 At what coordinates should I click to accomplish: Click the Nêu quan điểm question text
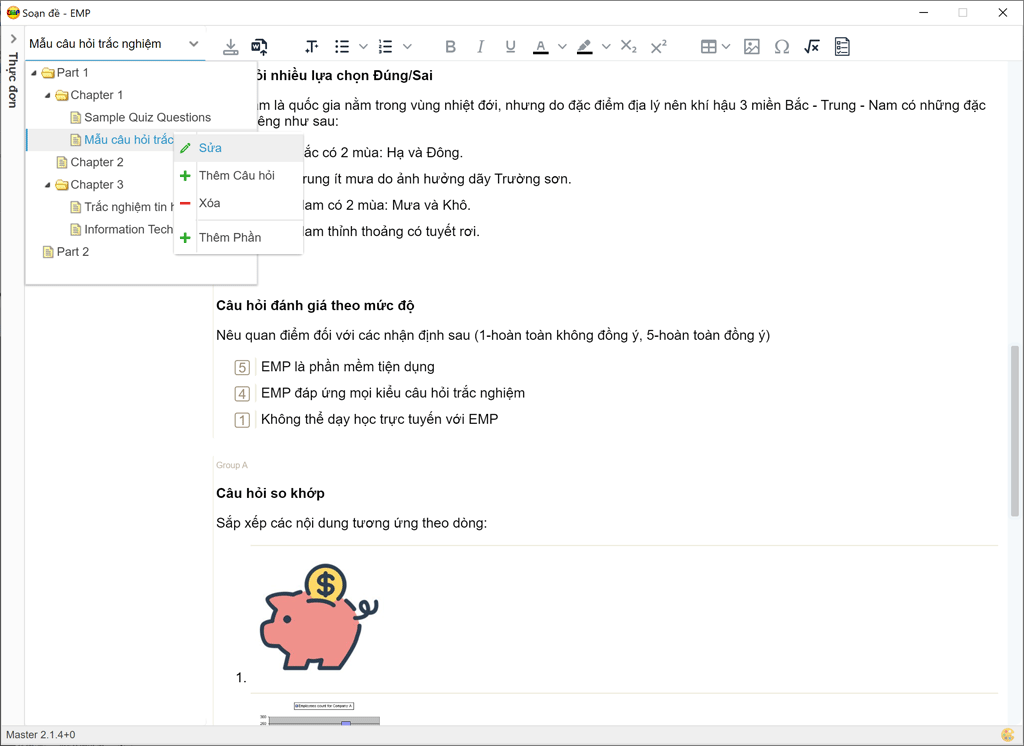493,336
